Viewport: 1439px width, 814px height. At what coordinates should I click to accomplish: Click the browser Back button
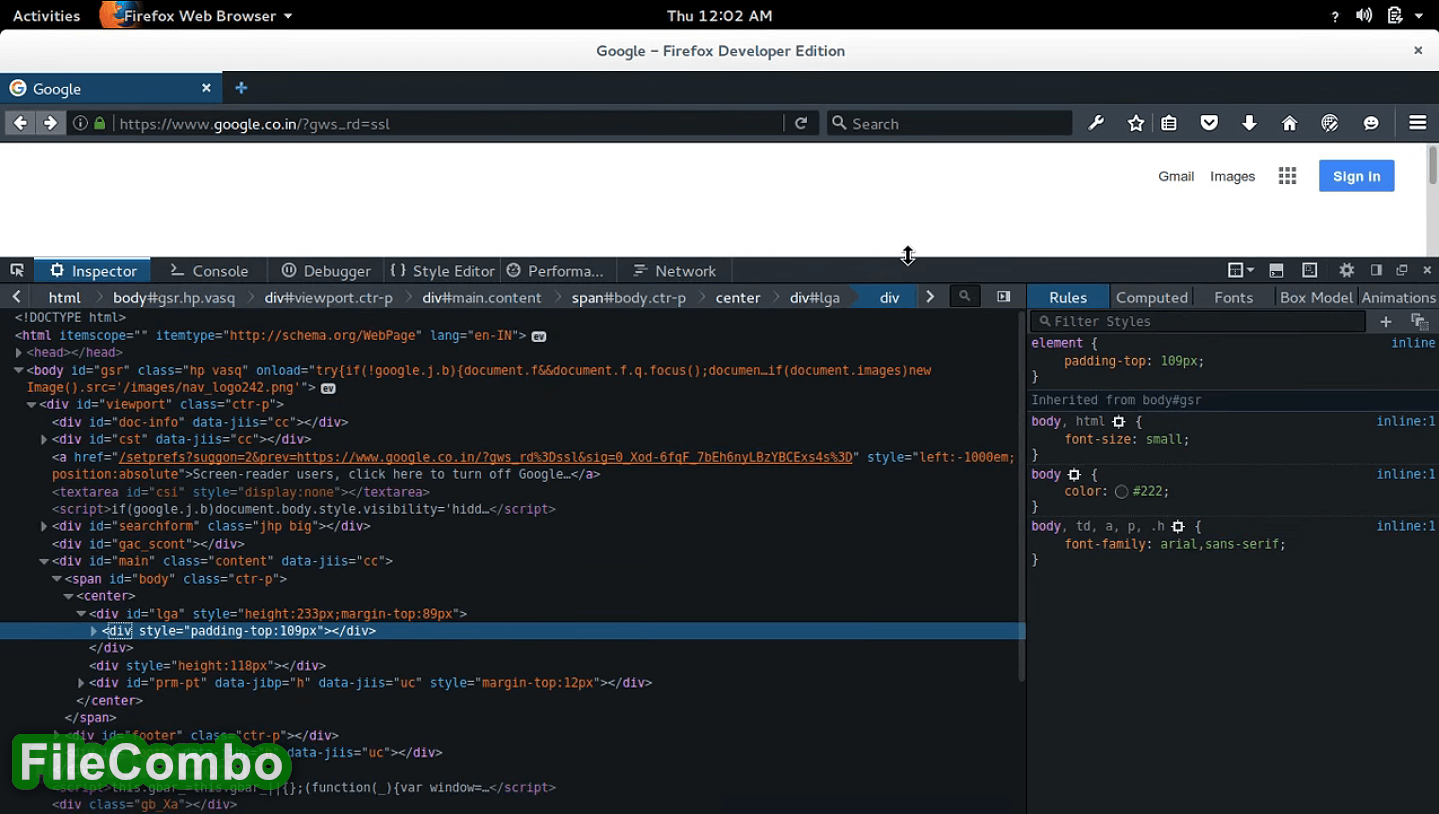(x=20, y=123)
